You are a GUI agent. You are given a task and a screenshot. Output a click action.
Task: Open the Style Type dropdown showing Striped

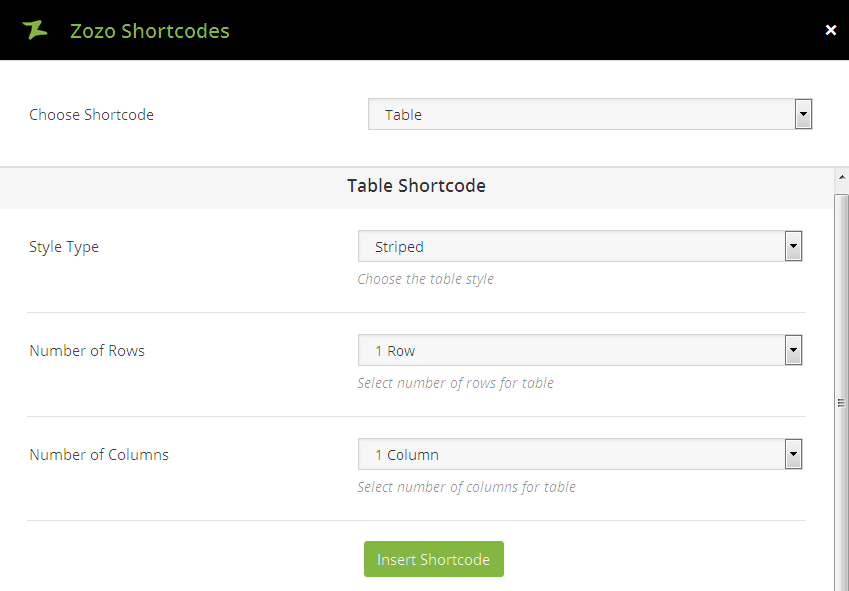pyautogui.click(x=571, y=246)
